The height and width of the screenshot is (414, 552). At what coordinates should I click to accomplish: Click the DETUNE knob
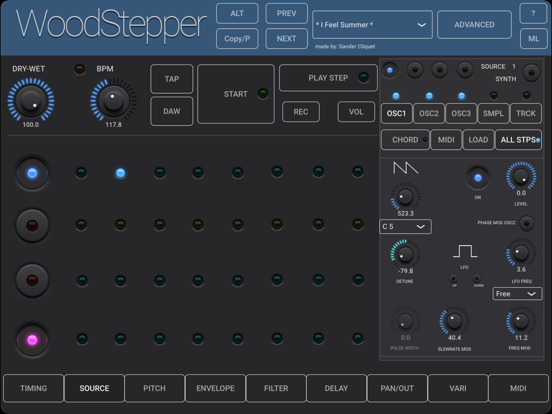[x=405, y=254]
